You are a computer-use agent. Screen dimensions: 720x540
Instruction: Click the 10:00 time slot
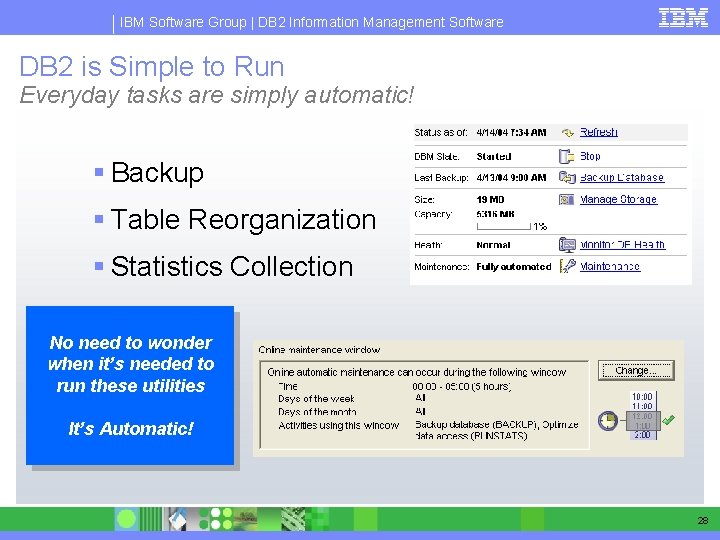pos(642,396)
